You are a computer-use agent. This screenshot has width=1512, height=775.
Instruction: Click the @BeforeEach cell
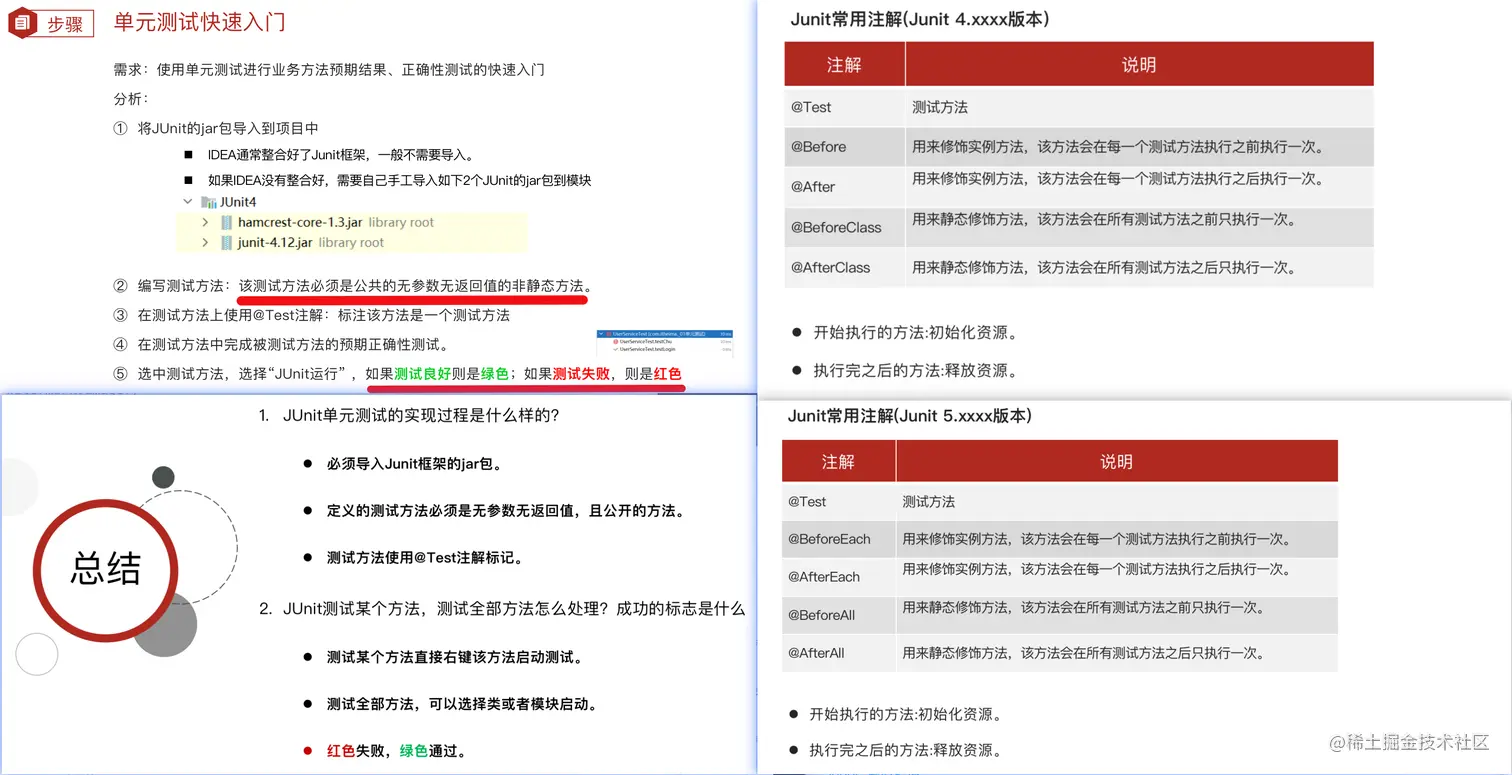[838, 539]
